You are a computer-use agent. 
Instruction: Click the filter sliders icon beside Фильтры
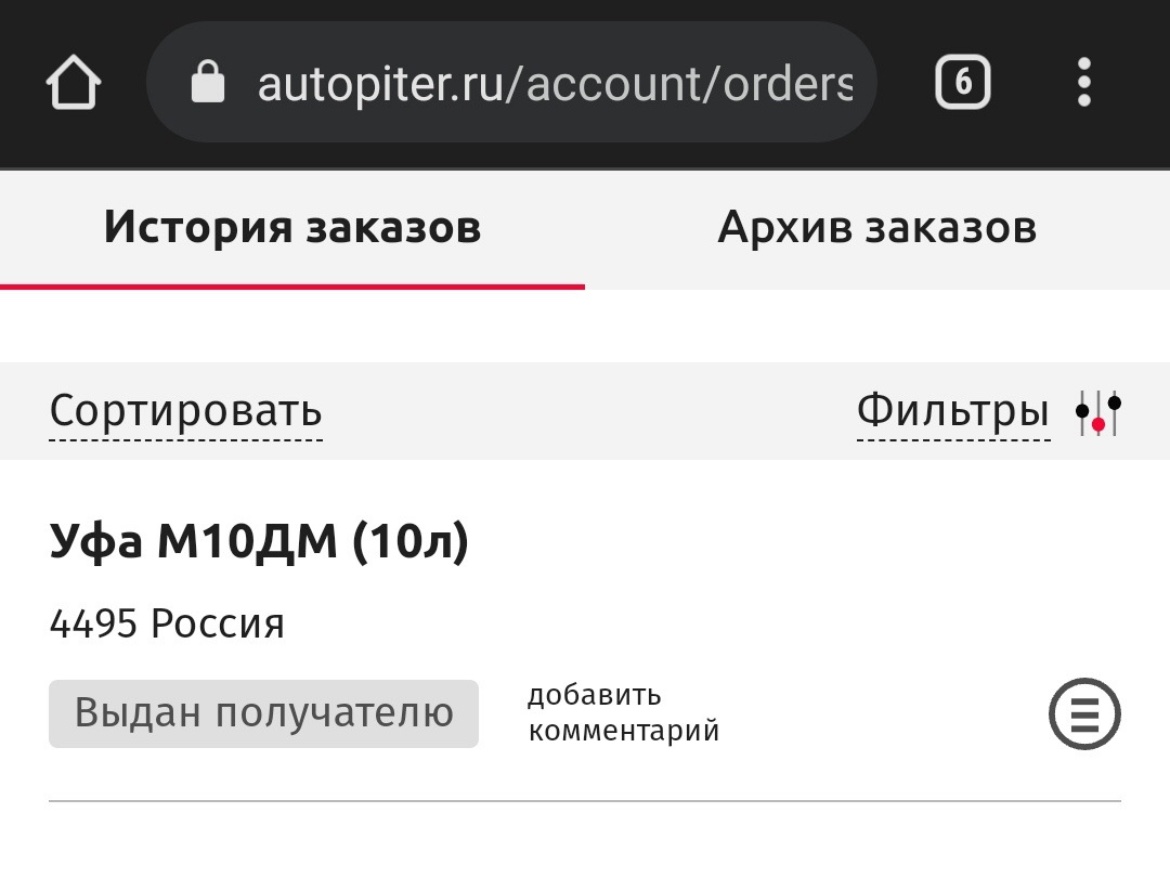(x=1098, y=413)
